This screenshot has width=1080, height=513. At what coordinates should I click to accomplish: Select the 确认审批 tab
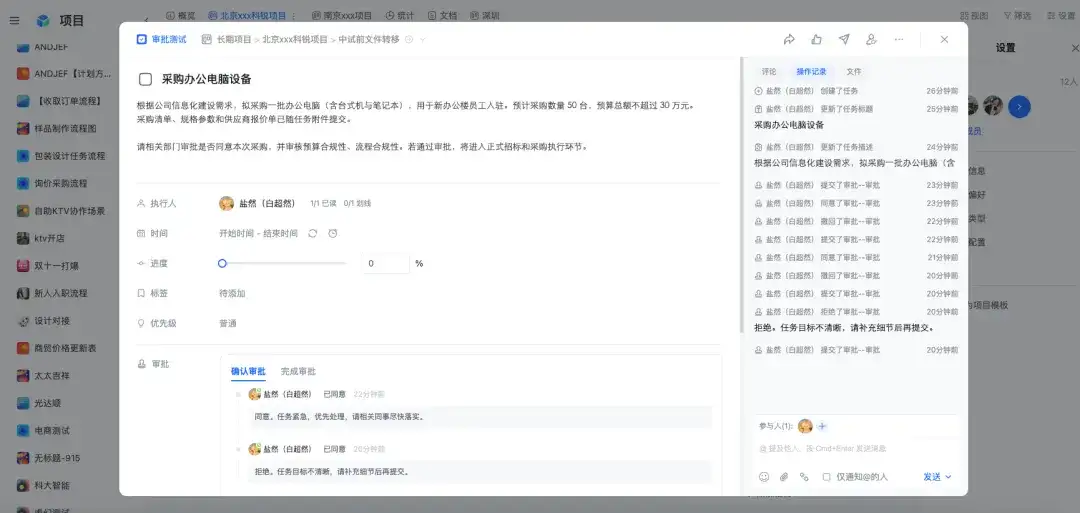pyautogui.click(x=248, y=371)
